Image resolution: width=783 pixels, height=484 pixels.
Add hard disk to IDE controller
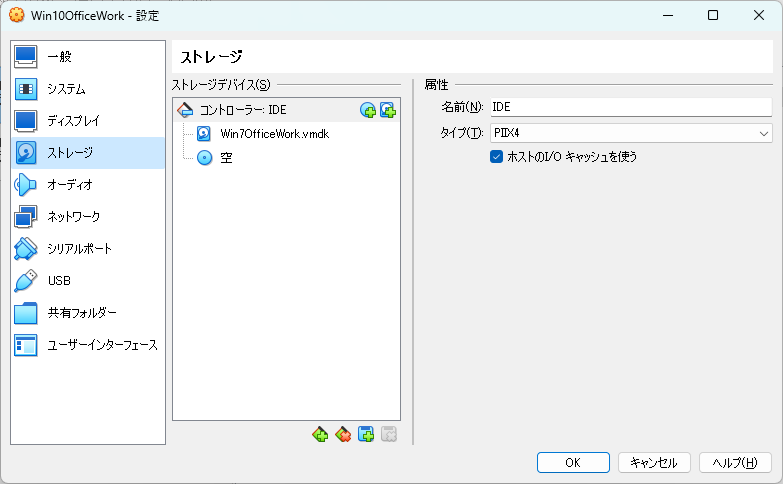[x=388, y=110]
